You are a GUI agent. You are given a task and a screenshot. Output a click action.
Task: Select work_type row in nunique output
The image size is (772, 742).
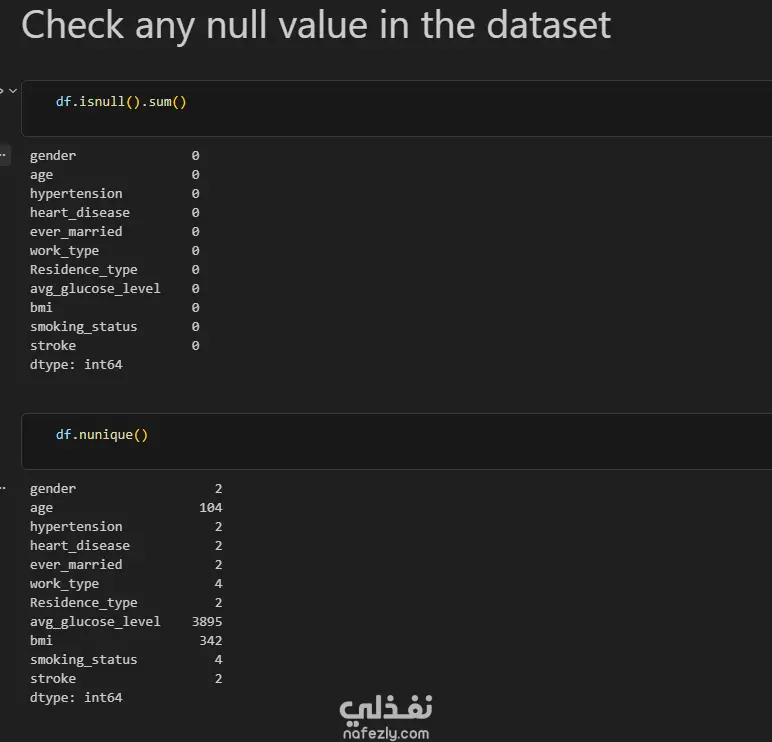click(x=126, y=583)
